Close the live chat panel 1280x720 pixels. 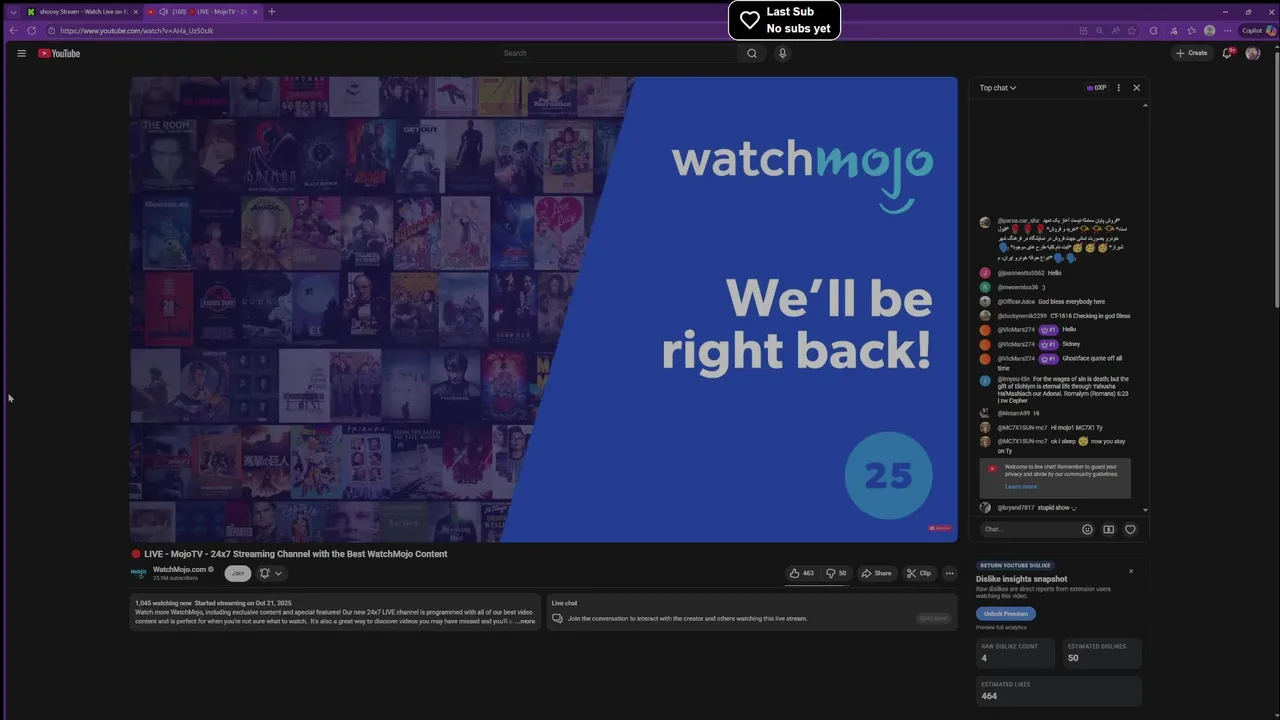[x=1136, y=88]
